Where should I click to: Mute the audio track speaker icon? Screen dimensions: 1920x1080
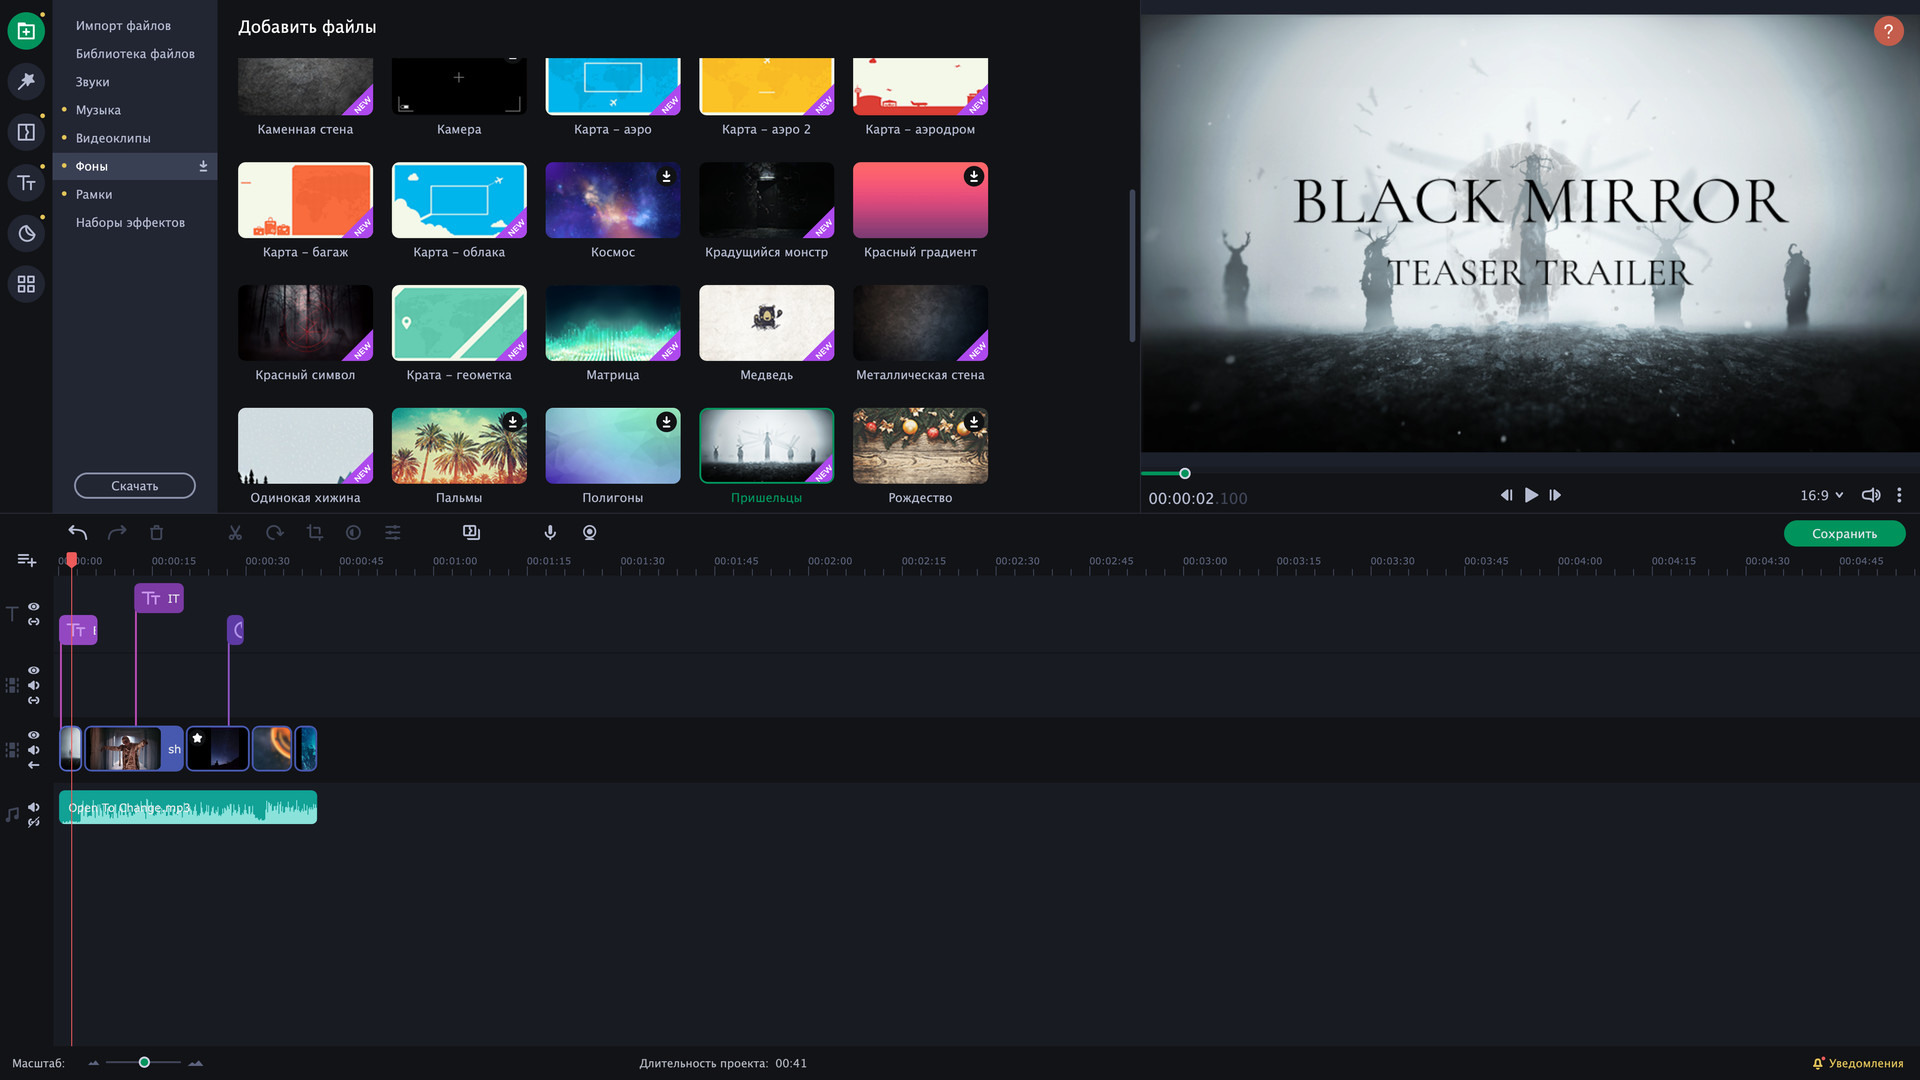point(34,807)
